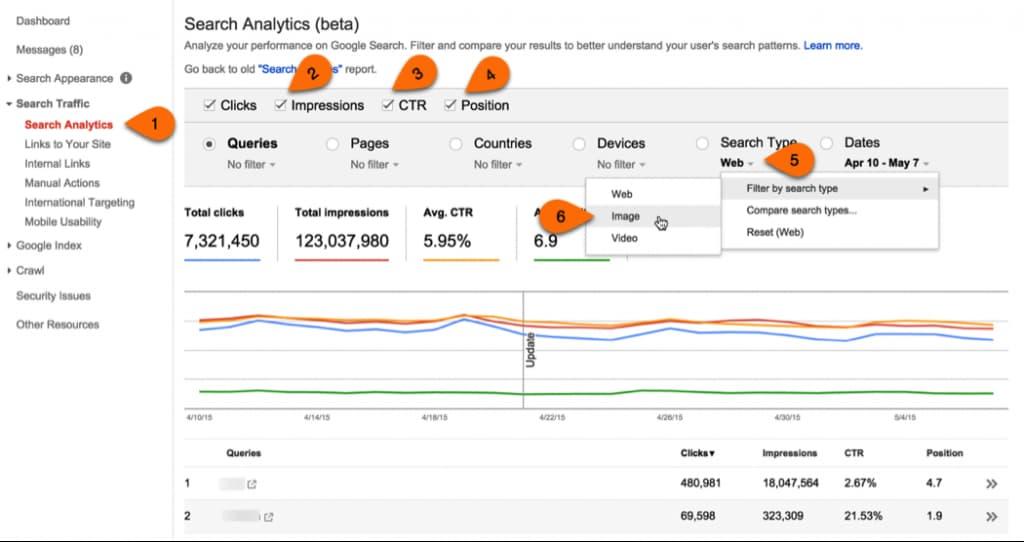
Task: Open first query's external link icon
Action: click(x=251, y=485)
